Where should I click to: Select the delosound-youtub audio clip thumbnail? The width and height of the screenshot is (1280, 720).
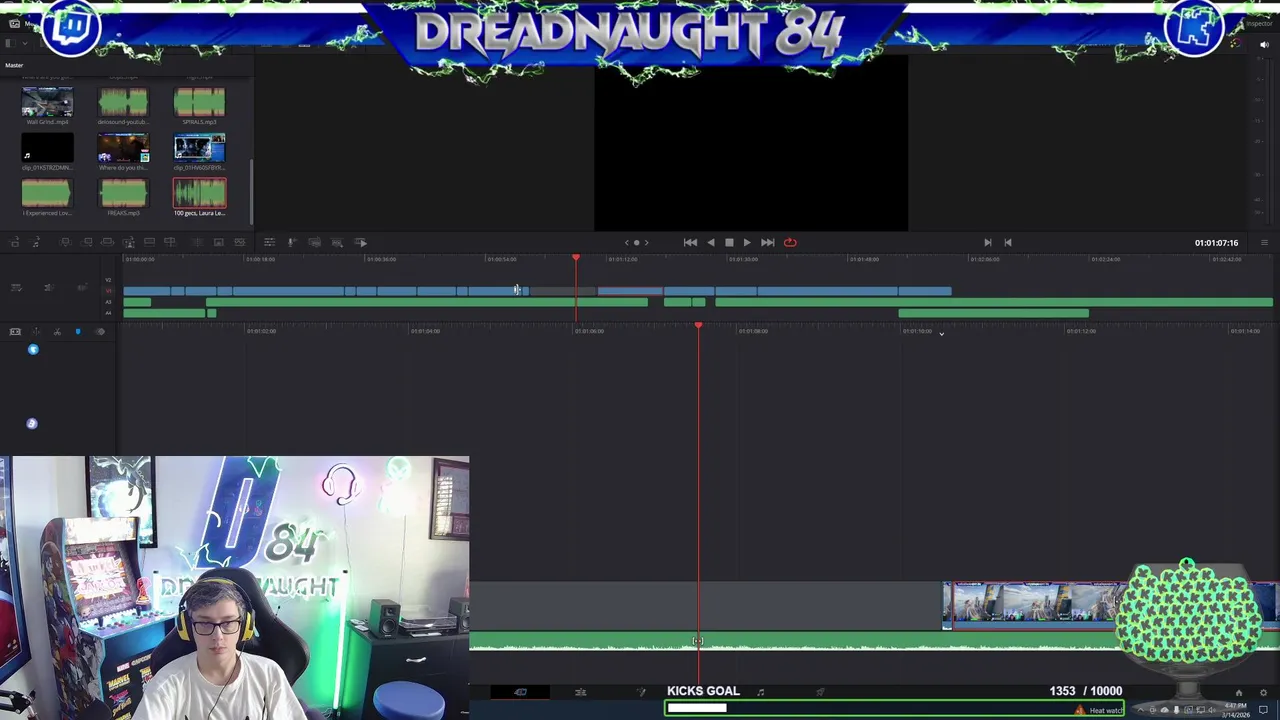[123, 102]
